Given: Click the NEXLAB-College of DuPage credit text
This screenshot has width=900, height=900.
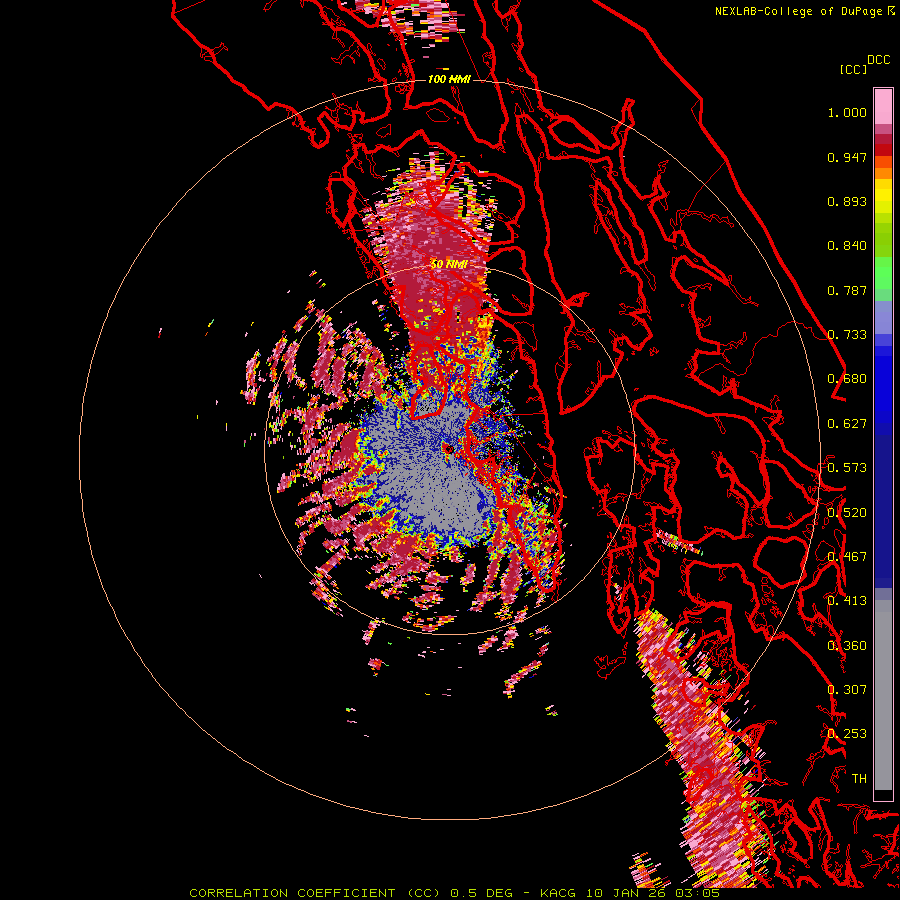Looking at the screenshot, I should click(x=800, y=11).
